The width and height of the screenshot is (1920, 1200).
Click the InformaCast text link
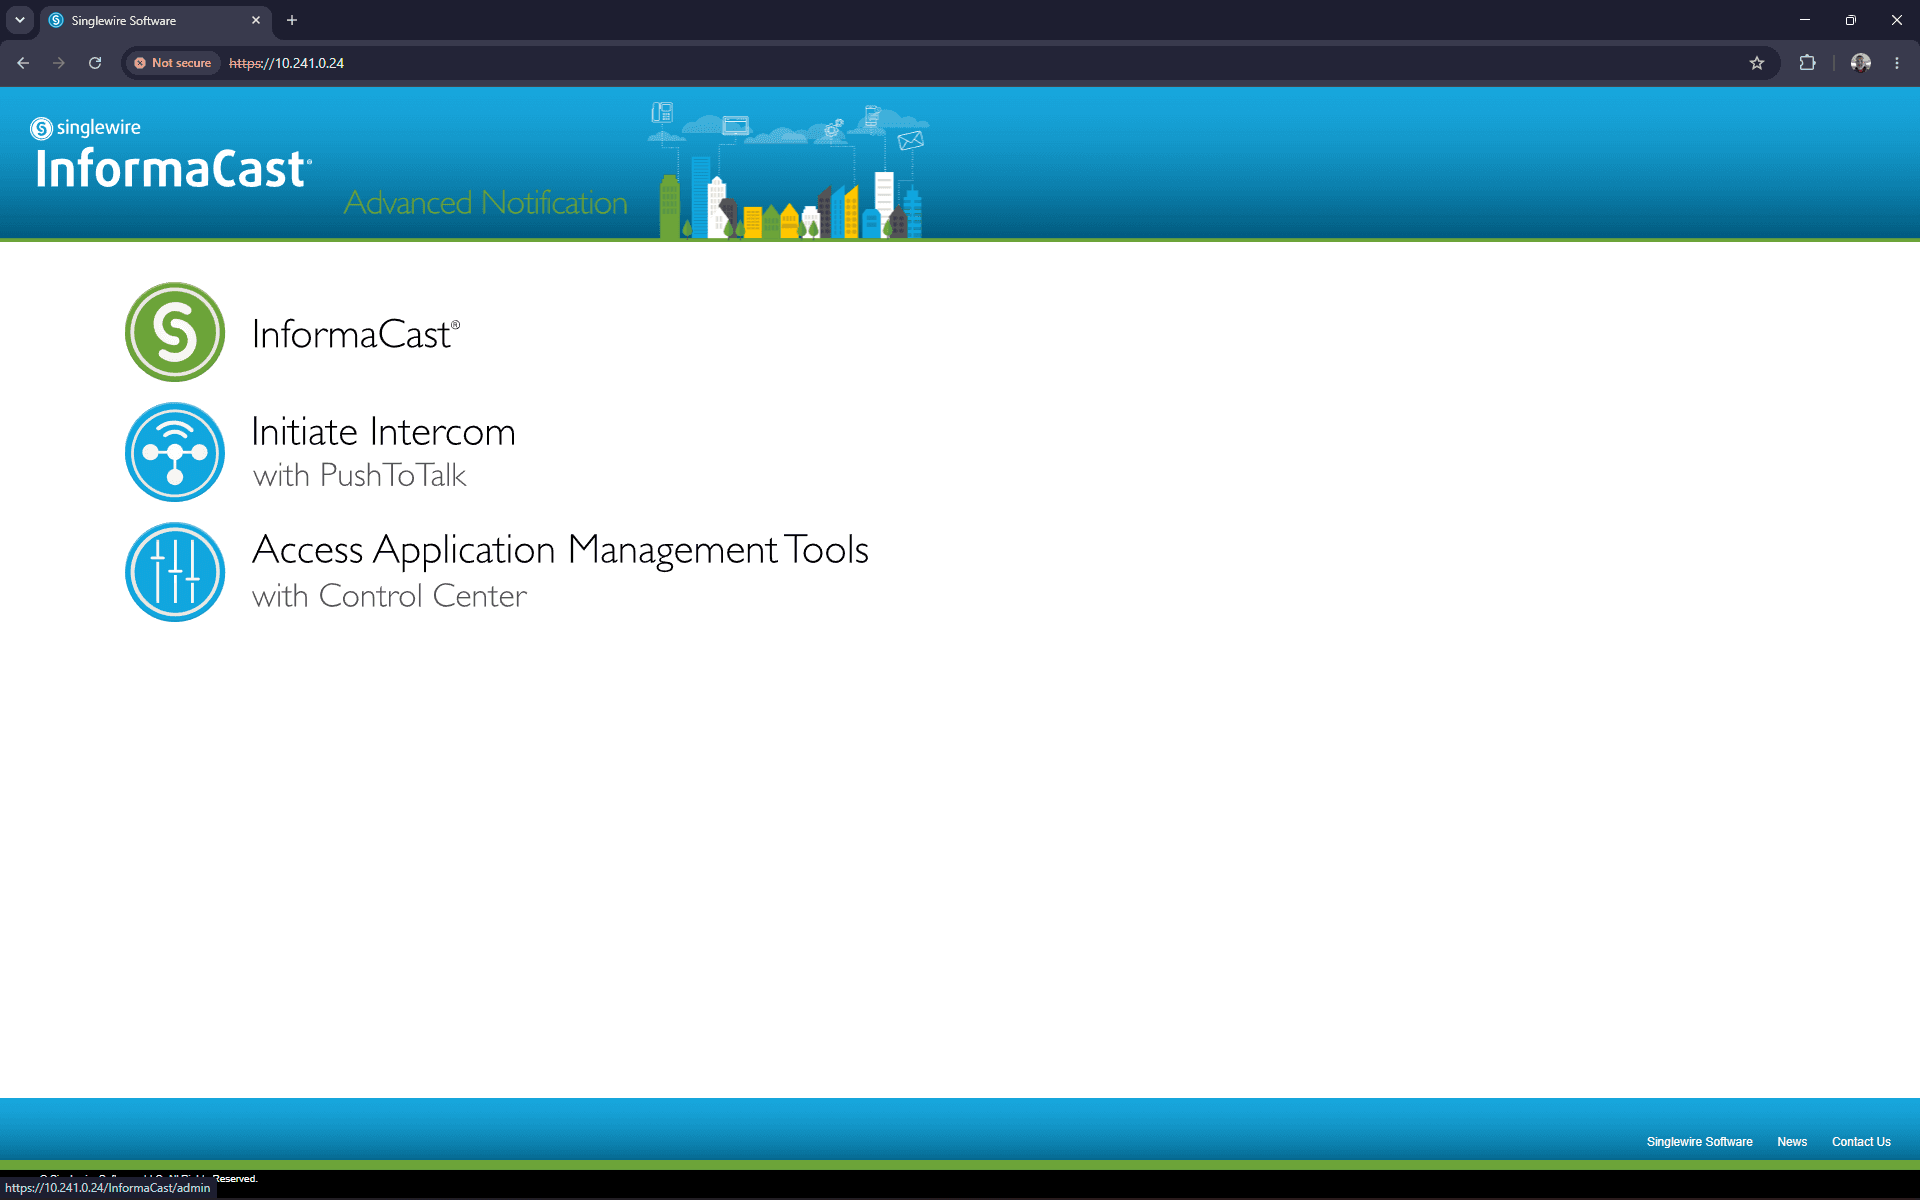tap(355, 334)
